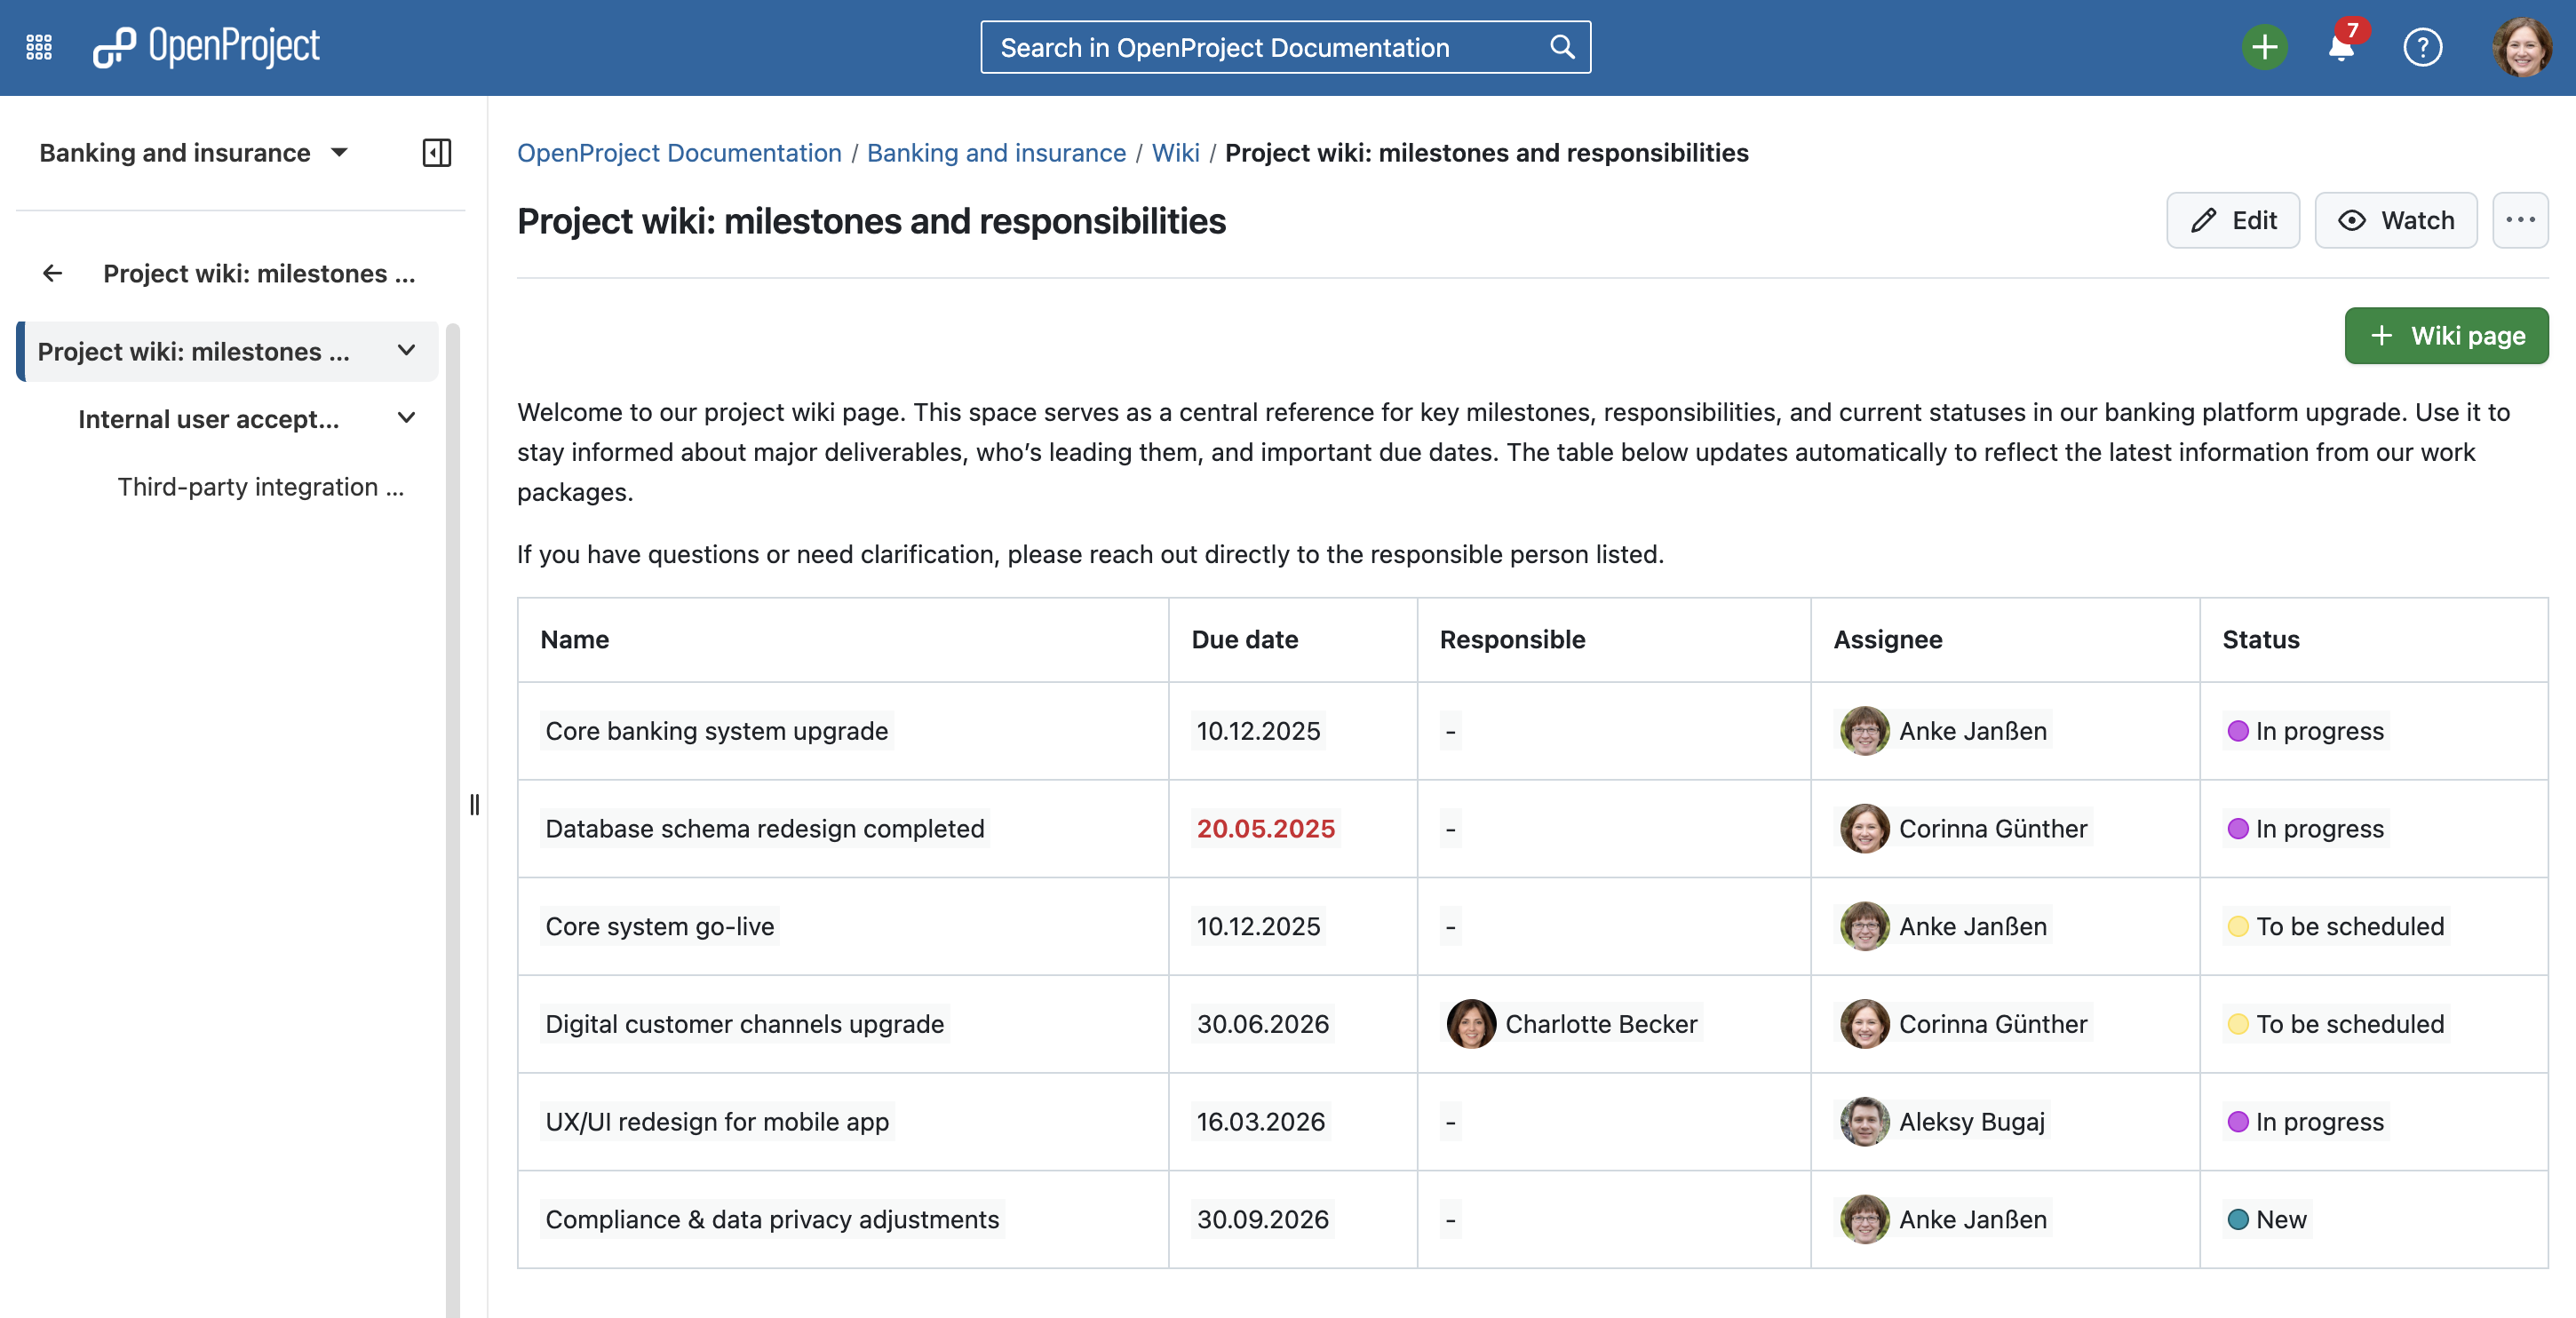Screen dimensions: 2576x1318
Task: Click the OpenProject logo
Action: tap(207, 47)
